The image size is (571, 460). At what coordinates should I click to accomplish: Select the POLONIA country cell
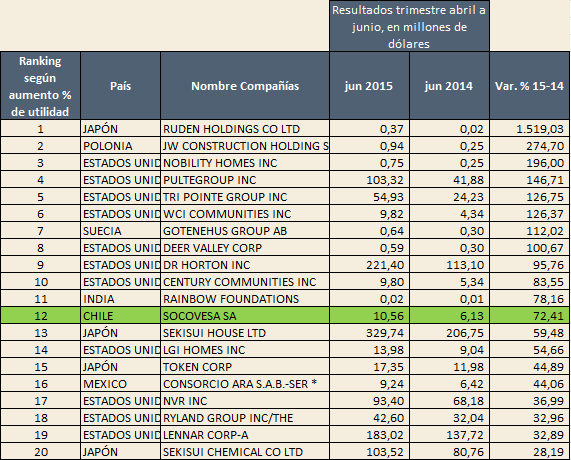coord(121,146)
